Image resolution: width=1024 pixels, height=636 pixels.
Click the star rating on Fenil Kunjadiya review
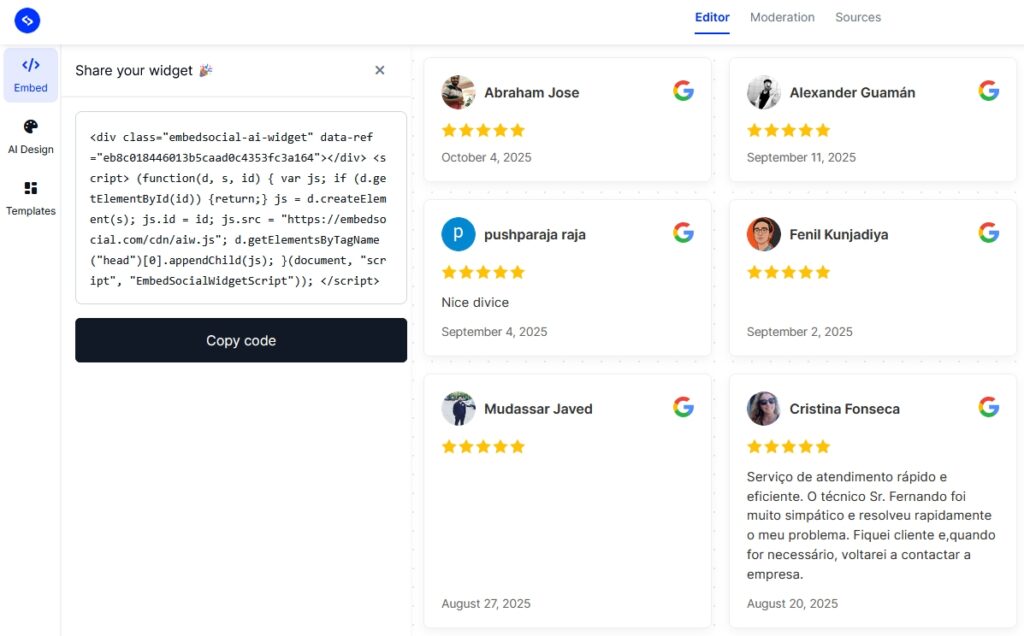coord(788,272)
